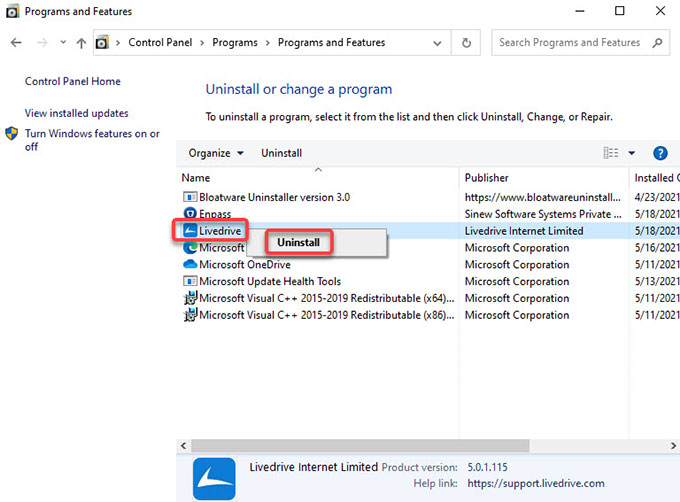Click the Programs breadcrumb
Viewport: 680px width, 502px height.
[235, 42]
